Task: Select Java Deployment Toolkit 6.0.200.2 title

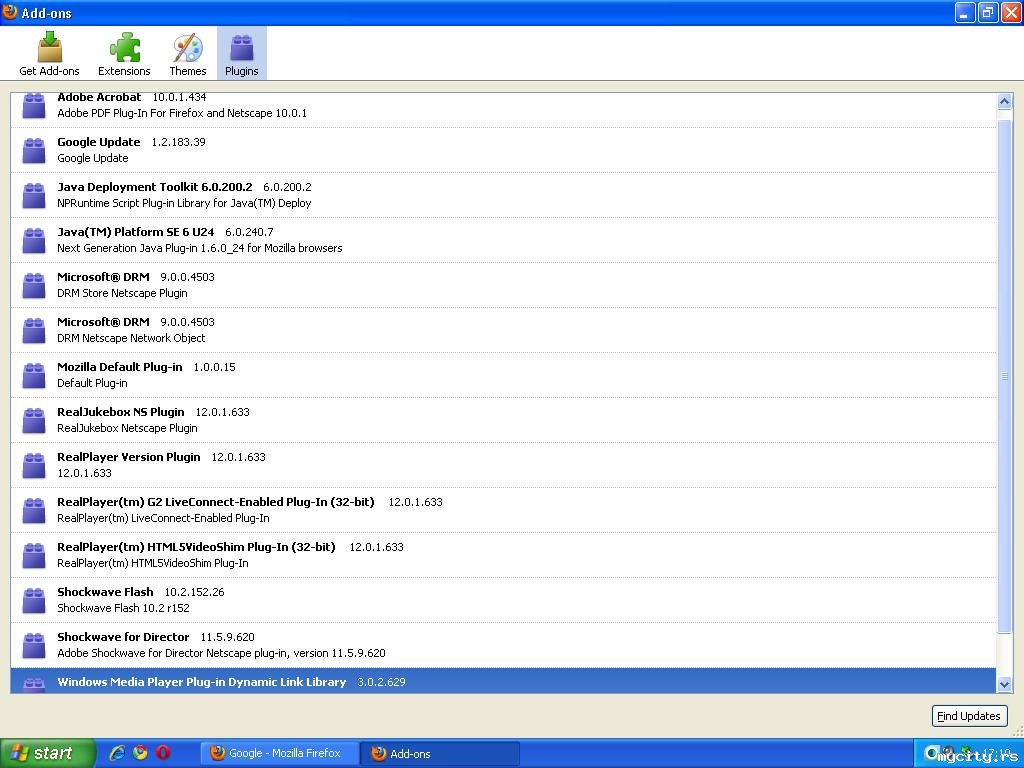Action: click(x=155, y=187)
